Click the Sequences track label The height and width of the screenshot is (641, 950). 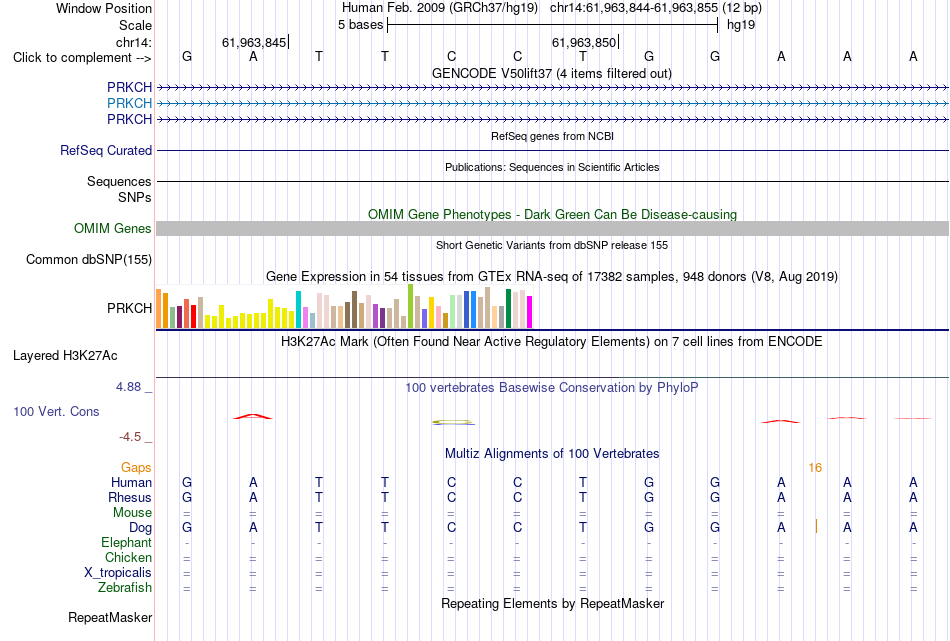119,181
